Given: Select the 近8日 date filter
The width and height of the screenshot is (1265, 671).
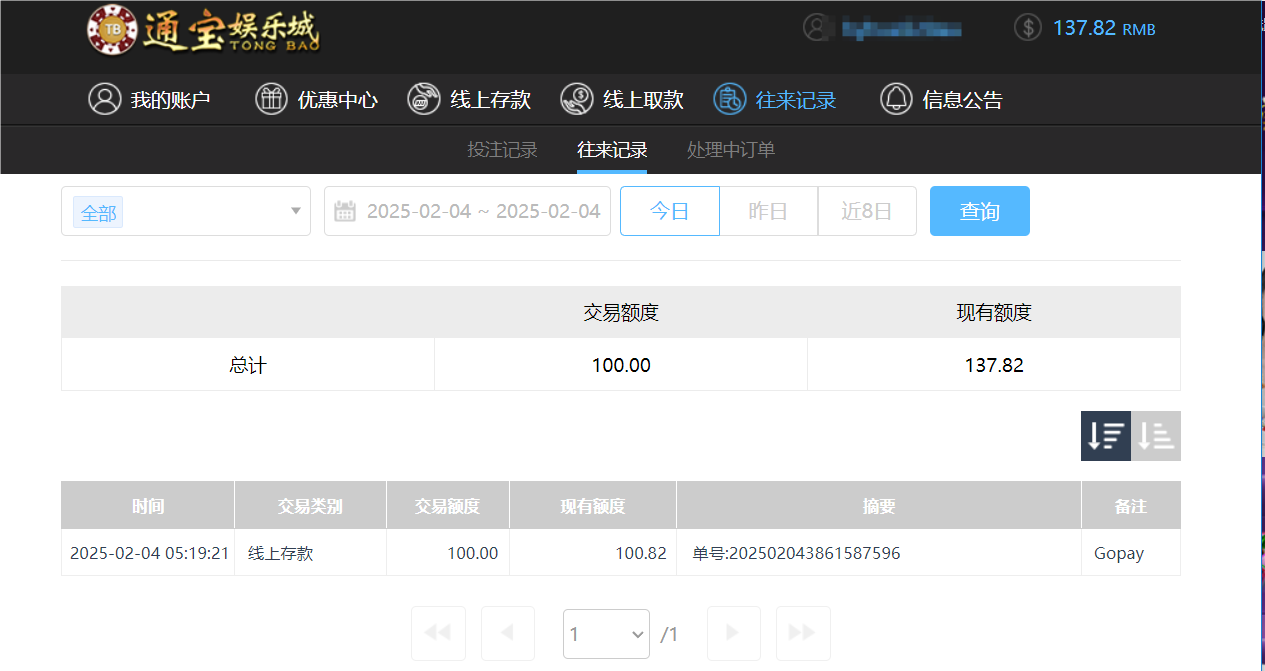Looking at the screenshot, I should 866,211.
